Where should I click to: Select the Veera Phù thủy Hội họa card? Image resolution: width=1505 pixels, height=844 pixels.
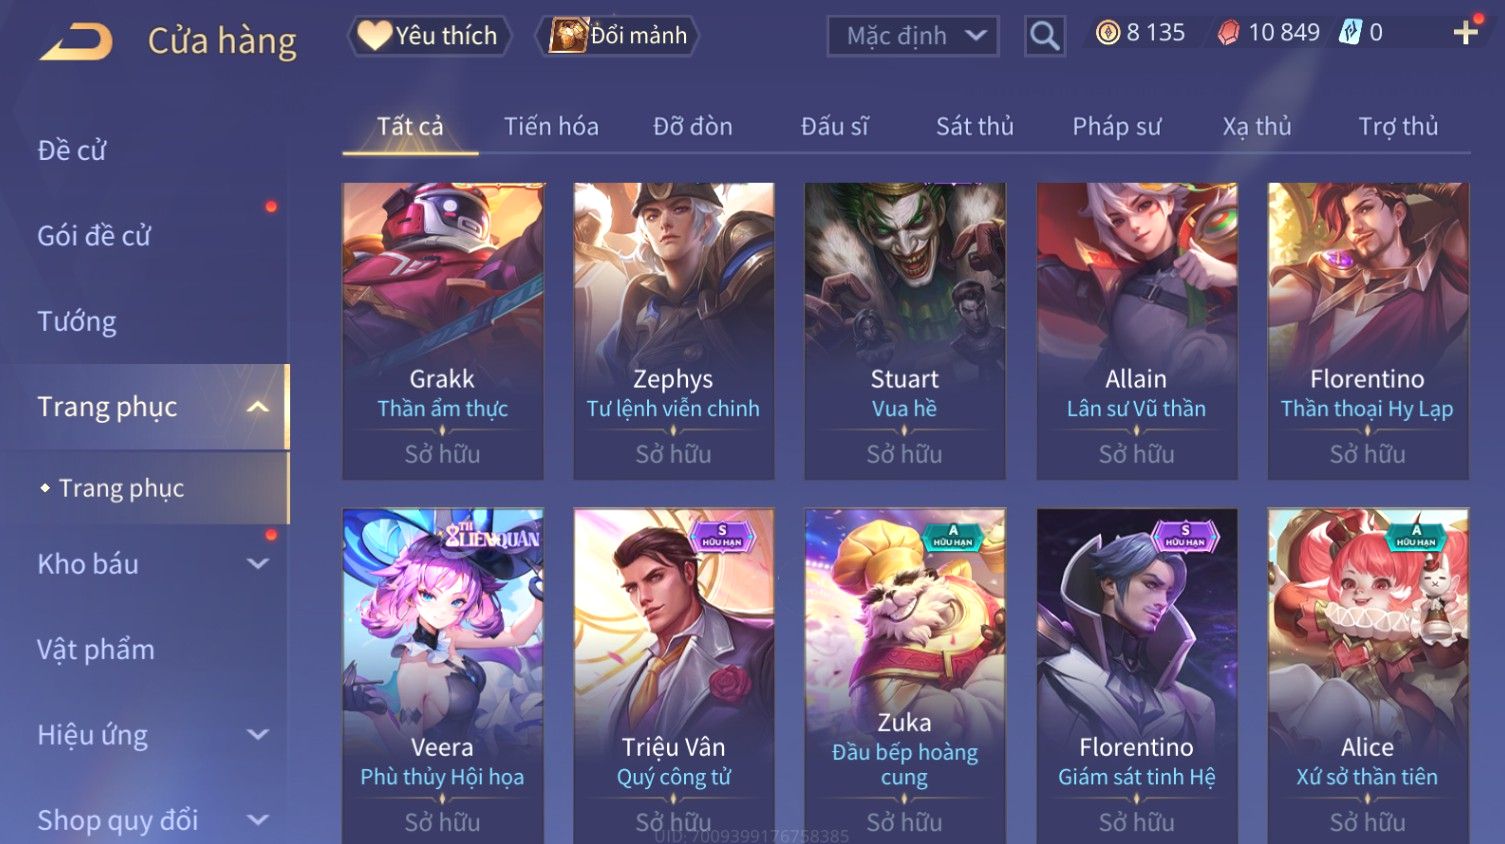tap(442, 676)
